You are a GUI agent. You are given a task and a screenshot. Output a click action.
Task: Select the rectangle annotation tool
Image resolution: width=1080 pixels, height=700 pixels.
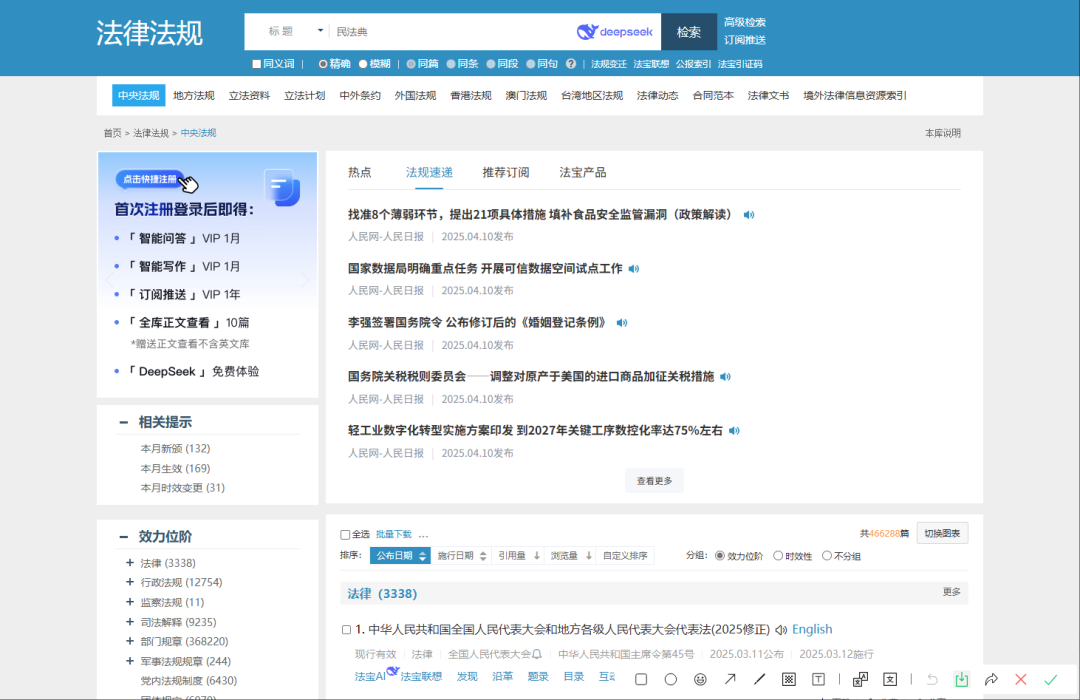641,678
